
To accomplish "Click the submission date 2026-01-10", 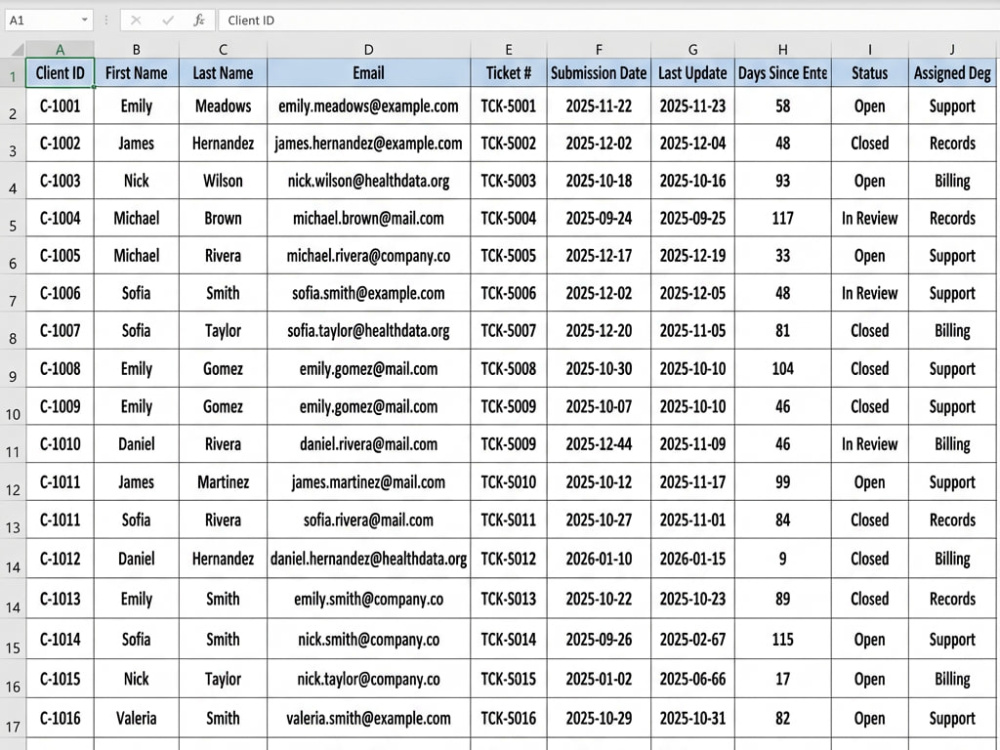I will (599, 559).
